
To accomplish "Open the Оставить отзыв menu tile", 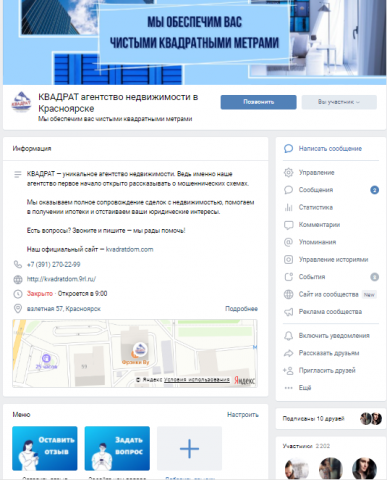I will [45, 448].
